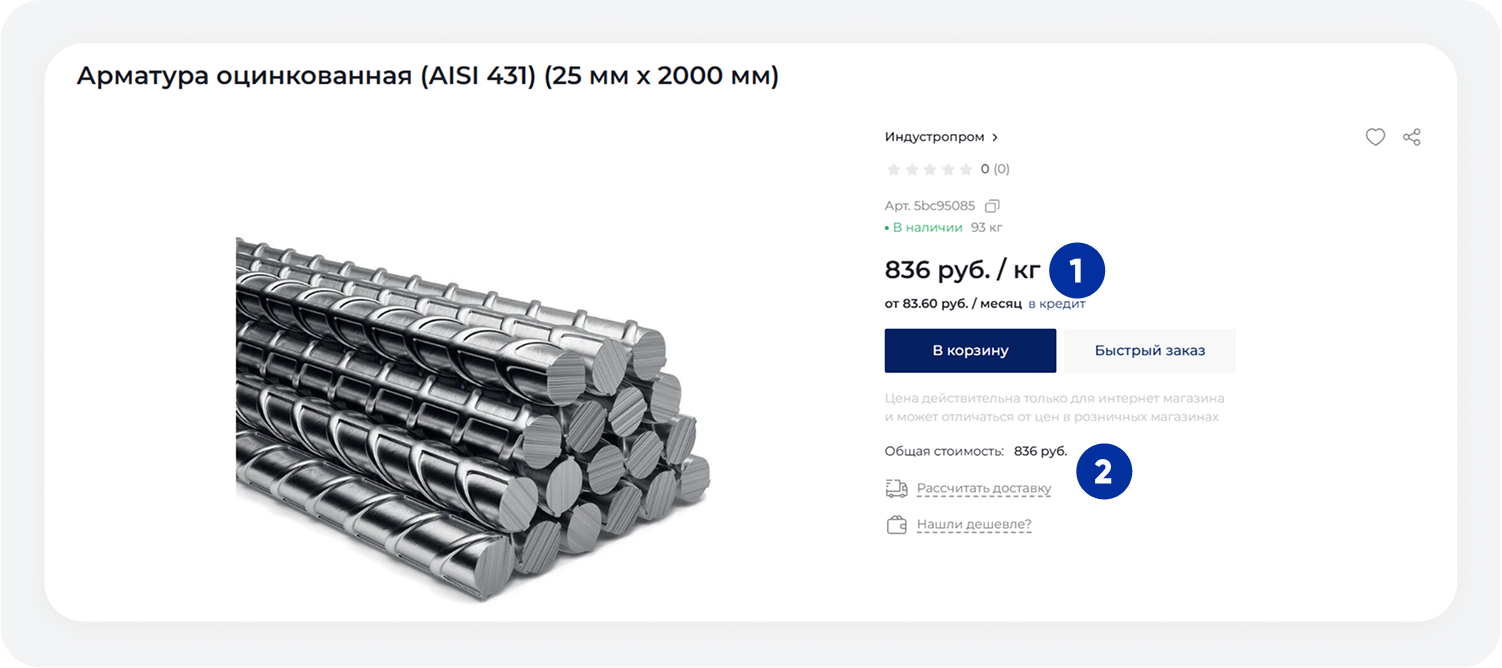Expand the chevron next to Индустропром
This screenshot has height=668, width=1502.
[995, 137]
